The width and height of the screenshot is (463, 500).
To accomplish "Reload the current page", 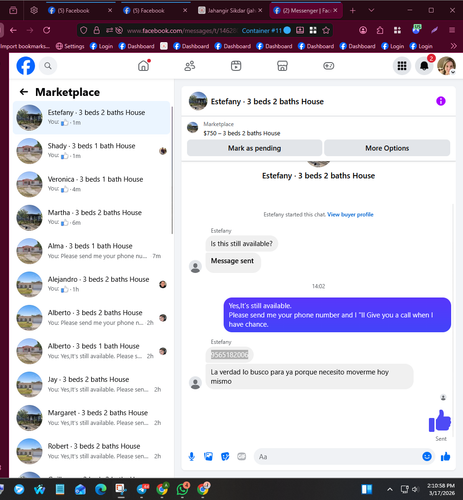I will pos(47,30).
